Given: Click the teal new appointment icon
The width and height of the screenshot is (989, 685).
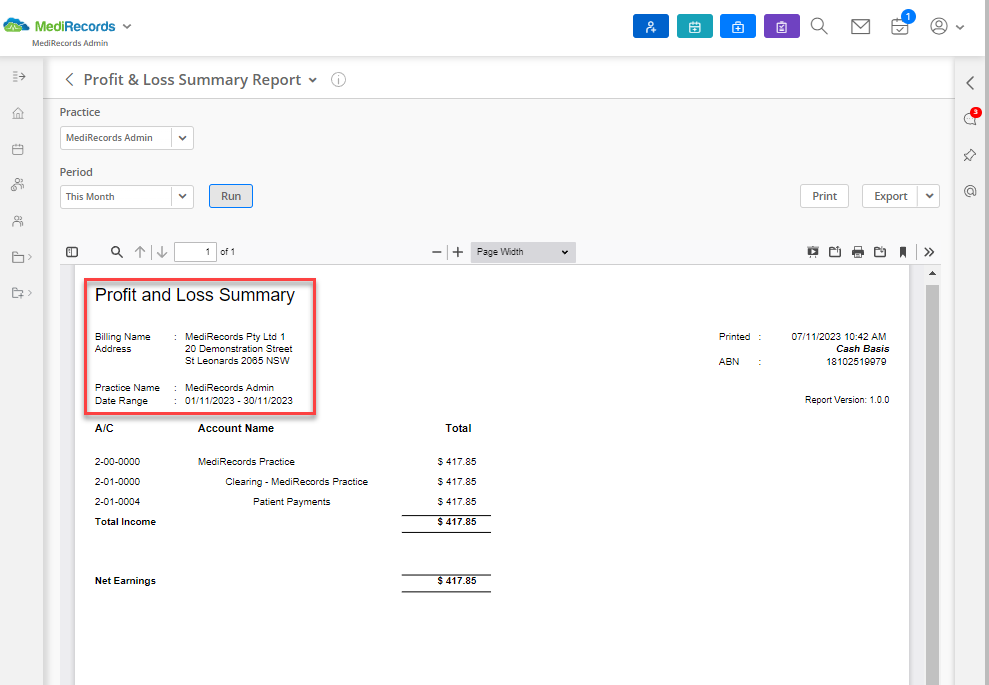Looking at the screenshot, I should tap(694, 26).
